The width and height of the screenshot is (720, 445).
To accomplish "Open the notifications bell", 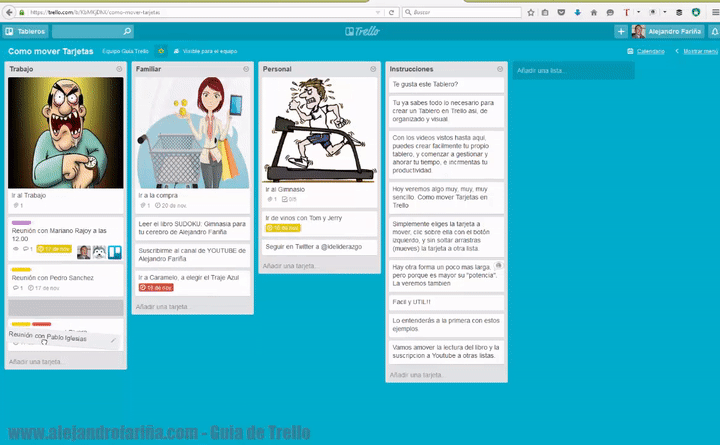I will 714,31.
